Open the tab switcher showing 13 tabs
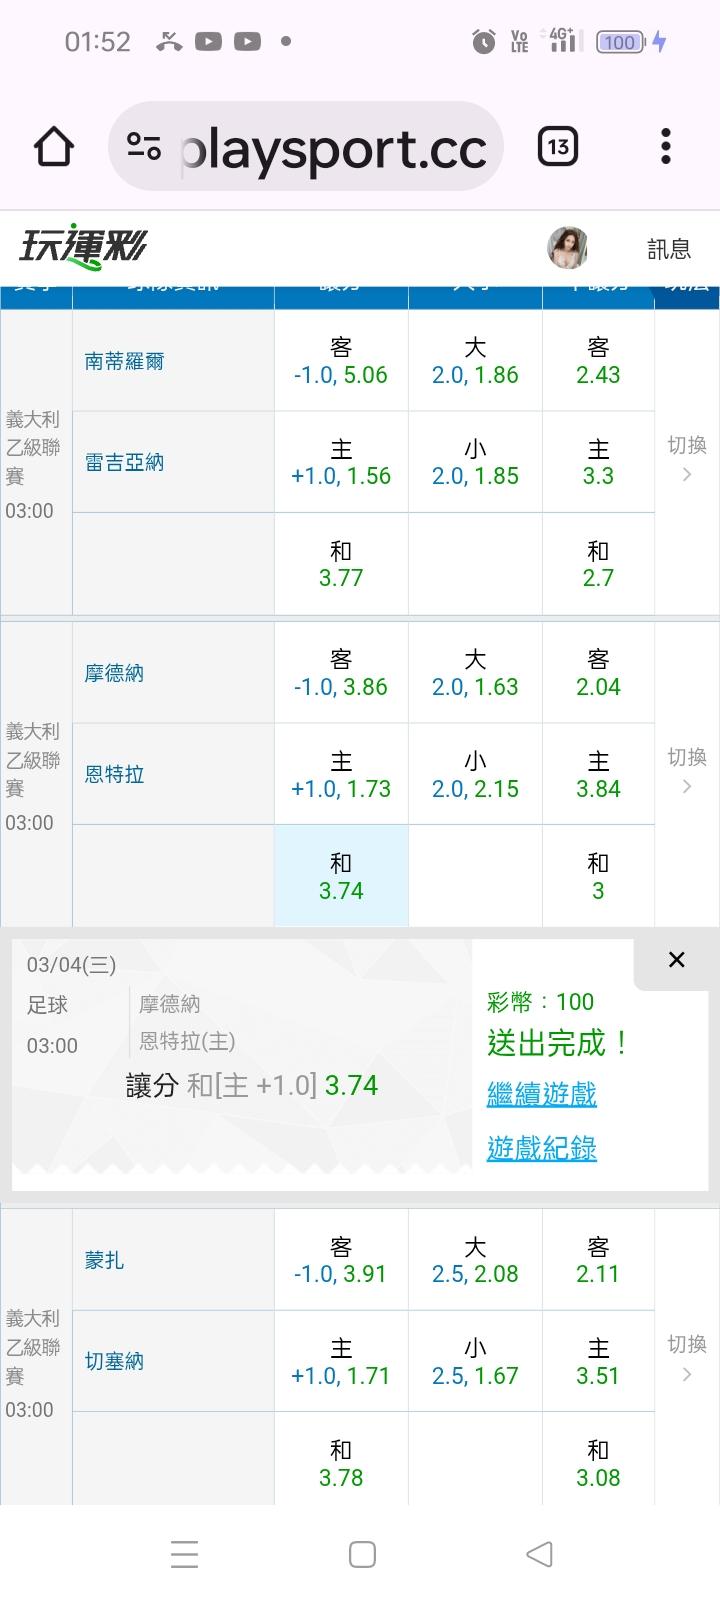This screenshot has width=720, height=1604. tap(558, 147)
